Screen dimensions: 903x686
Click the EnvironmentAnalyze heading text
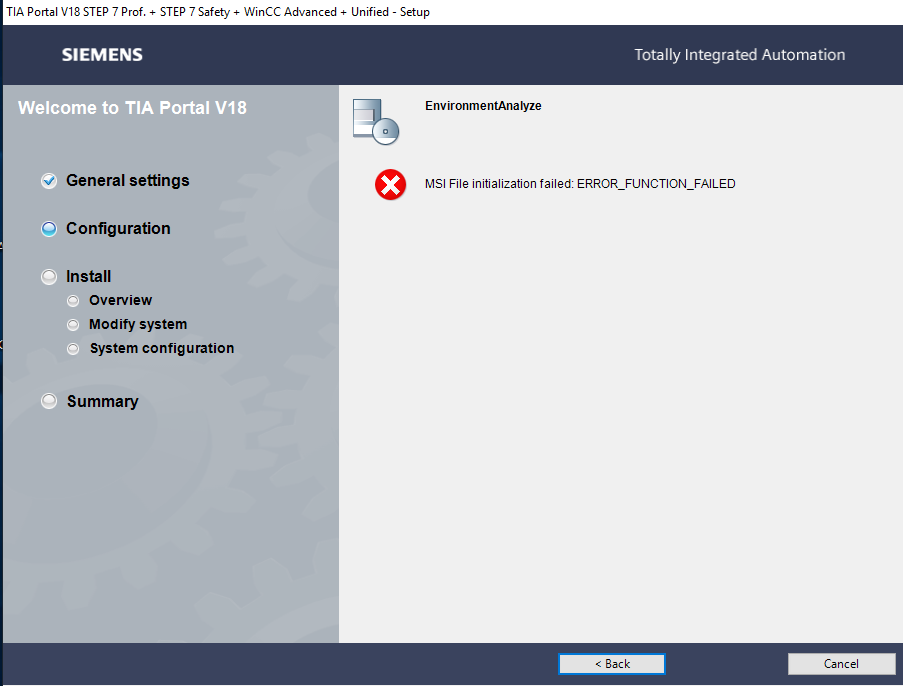[x=483, y=106]
